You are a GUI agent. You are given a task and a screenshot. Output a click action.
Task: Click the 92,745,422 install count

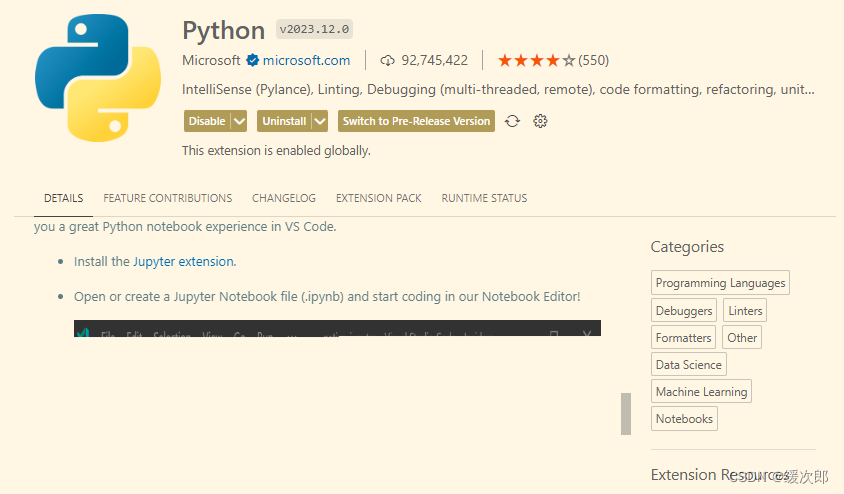(434, 60)
